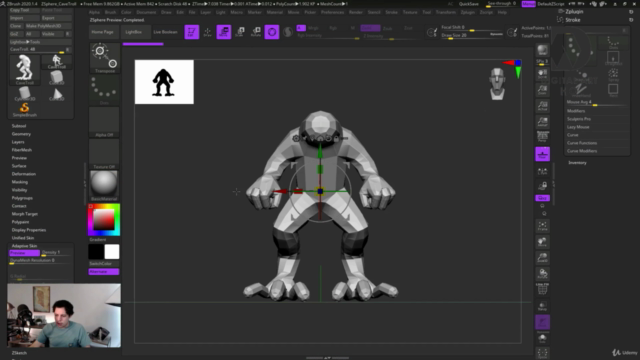Image resolution: width=640 pixels, height=360 pixels.
Task: Click the Zoom3D view icon
Action: click(x=542, y=258)
